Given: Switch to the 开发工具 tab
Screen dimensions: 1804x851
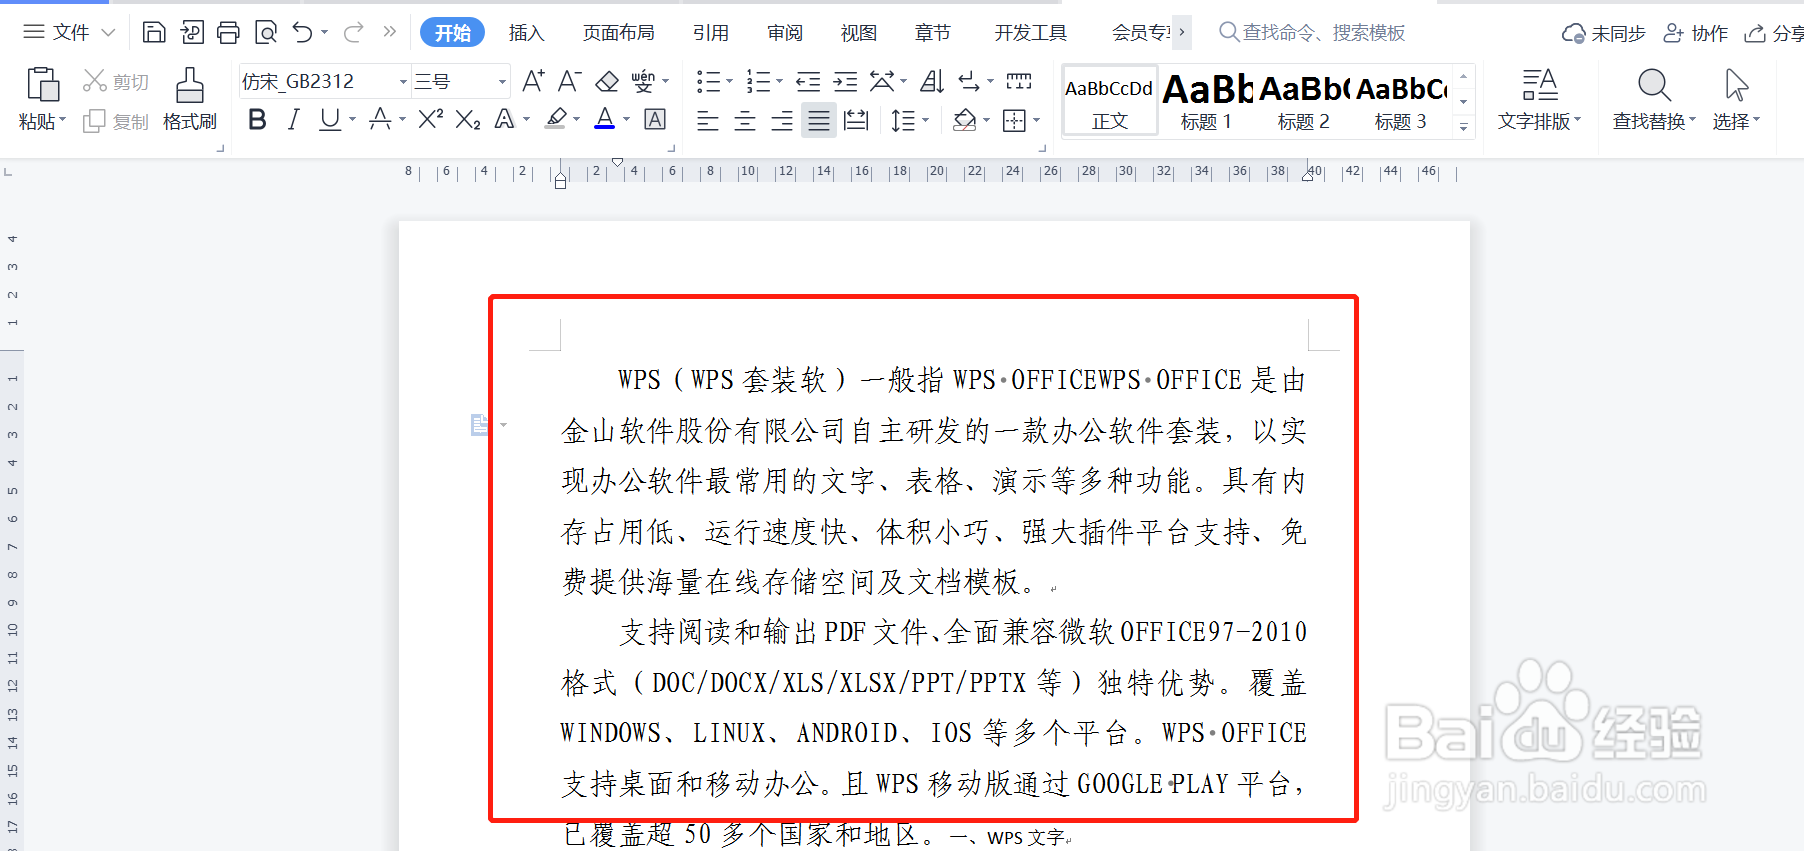Looking at the screenshot, I should point(1031,33).
